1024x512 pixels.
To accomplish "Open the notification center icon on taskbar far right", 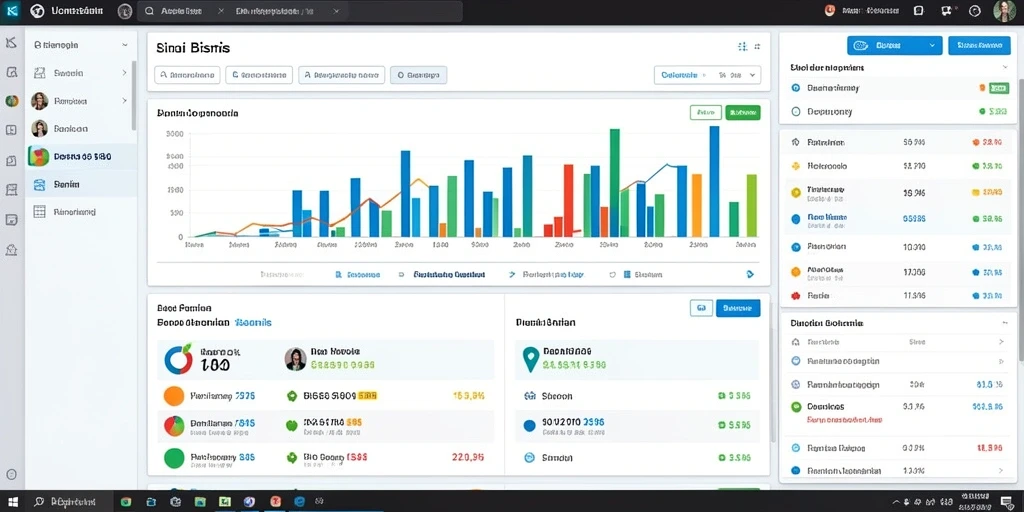I will click(1006, 502).
